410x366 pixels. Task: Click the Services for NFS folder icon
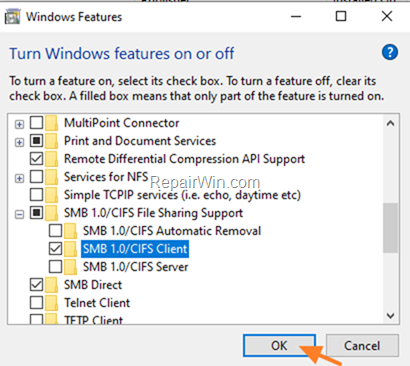(52, 177)
